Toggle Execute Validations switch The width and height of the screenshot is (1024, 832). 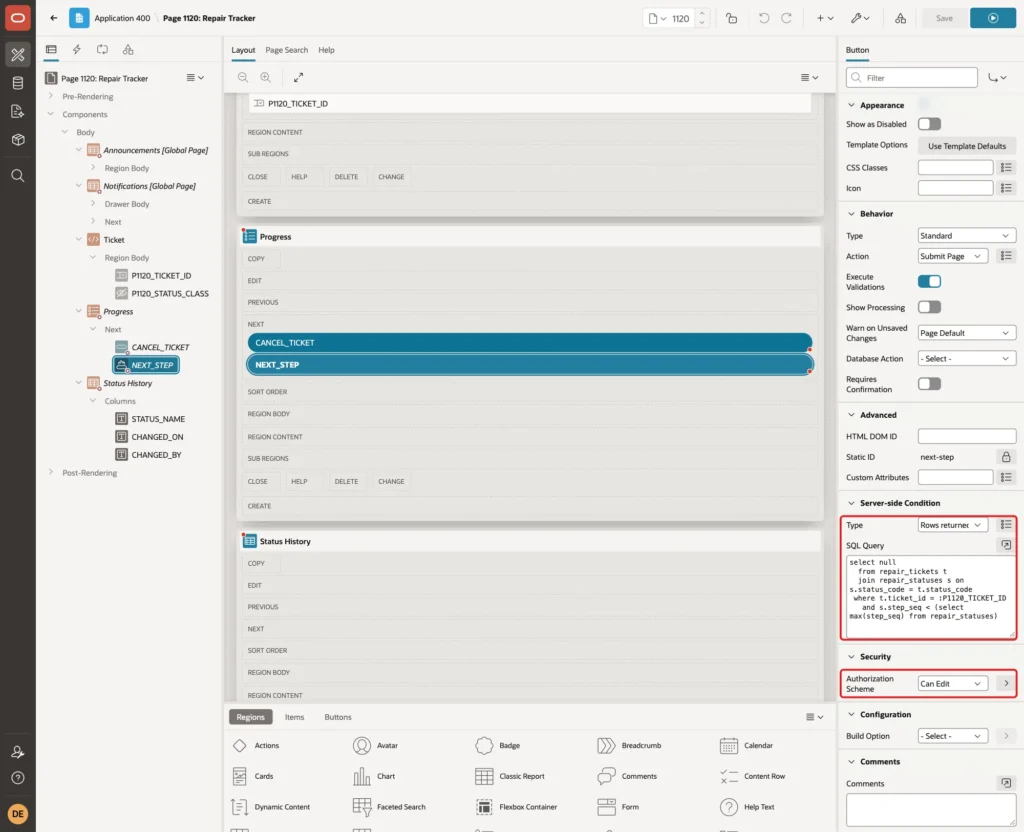coord(929,281)
